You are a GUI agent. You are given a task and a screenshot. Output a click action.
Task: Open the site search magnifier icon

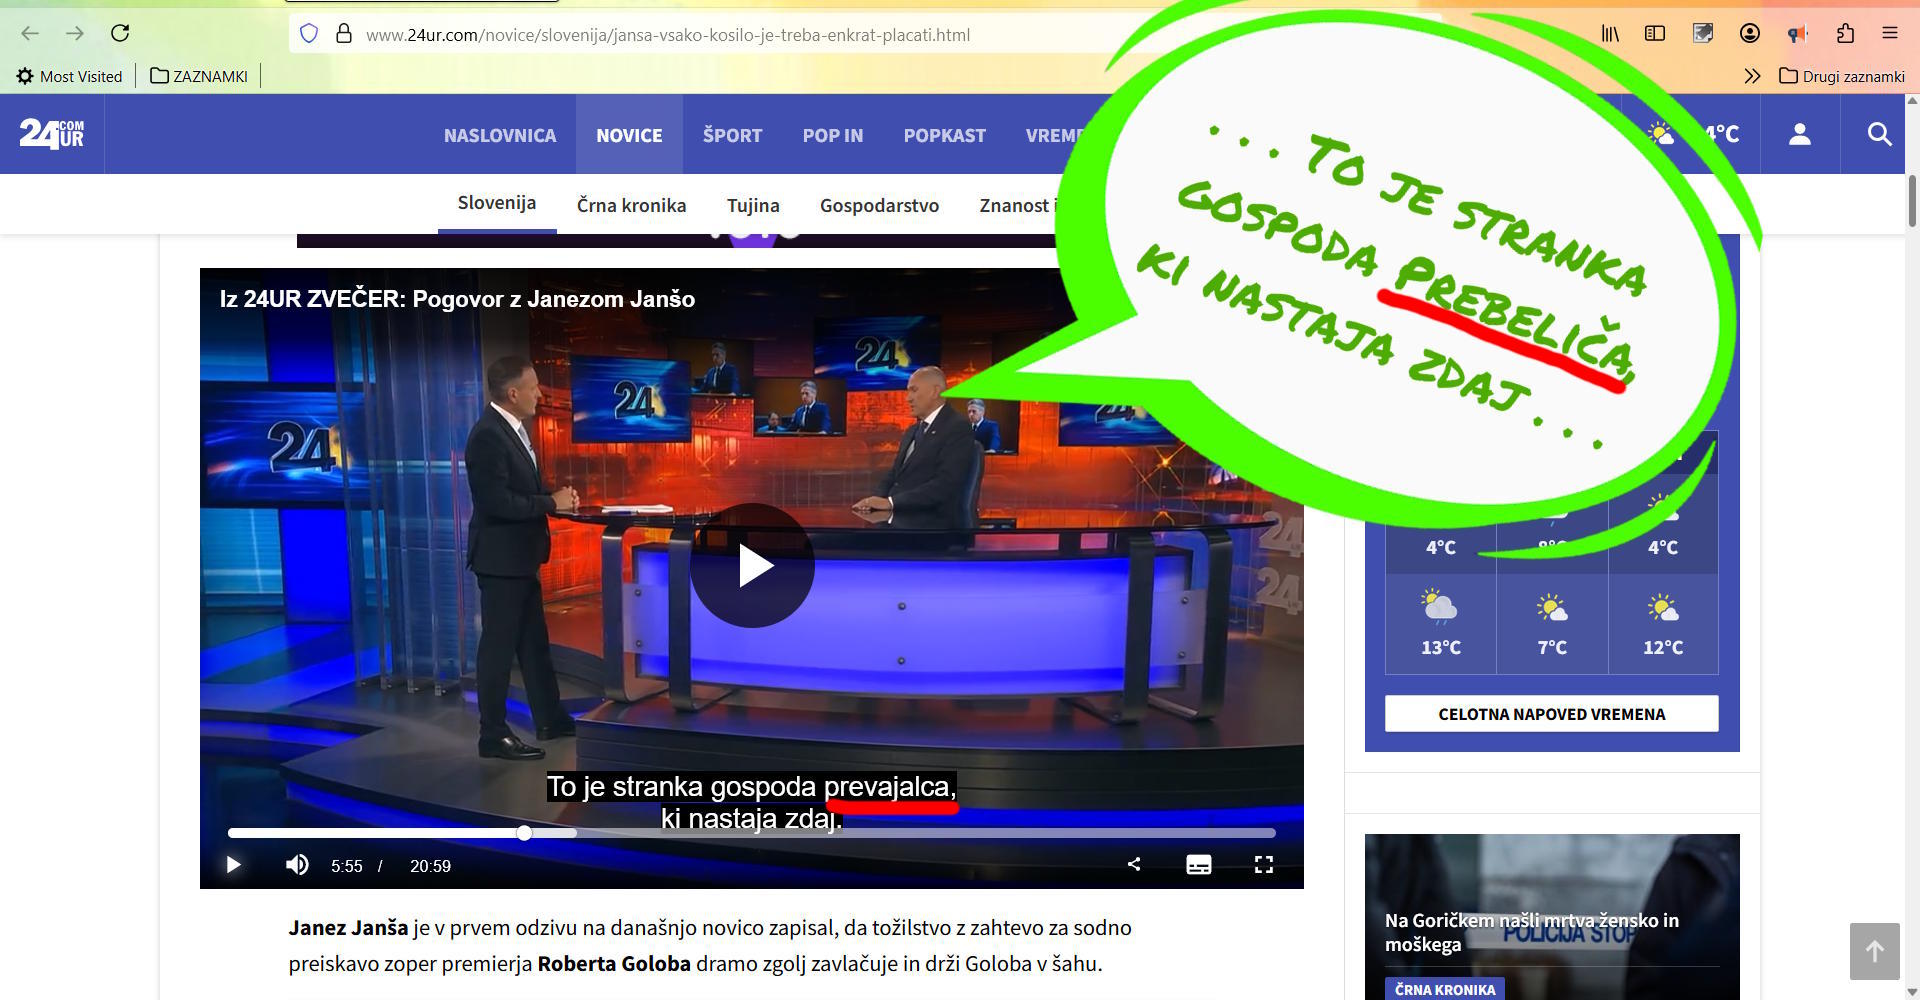pos(1879,134)
